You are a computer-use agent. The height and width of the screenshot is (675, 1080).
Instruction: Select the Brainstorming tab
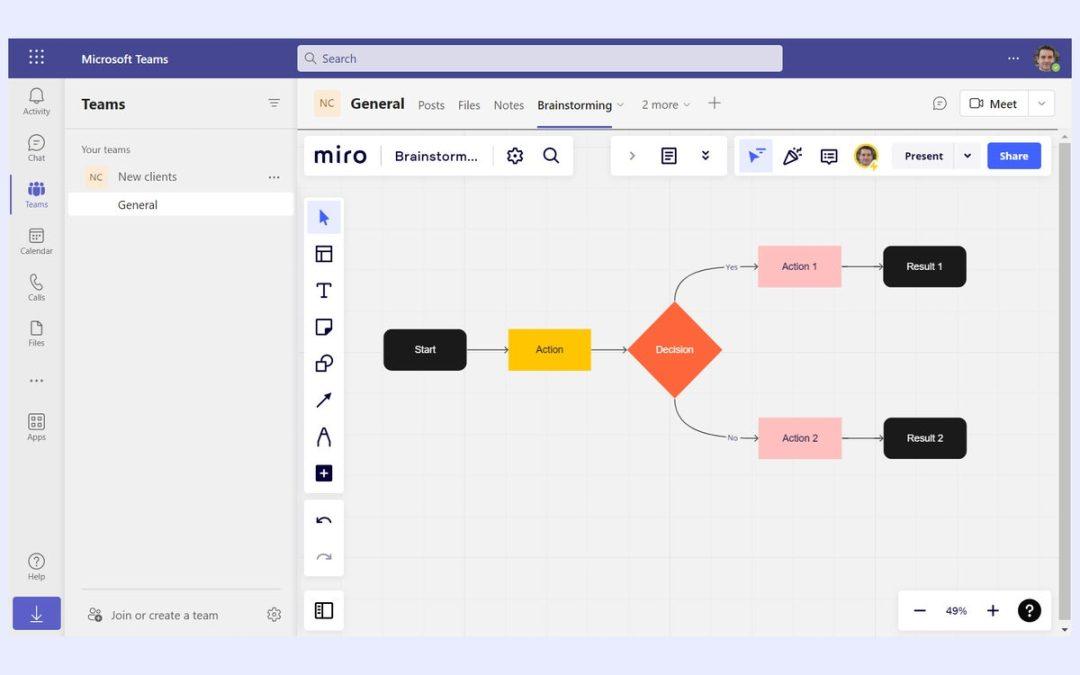point(574,105)
